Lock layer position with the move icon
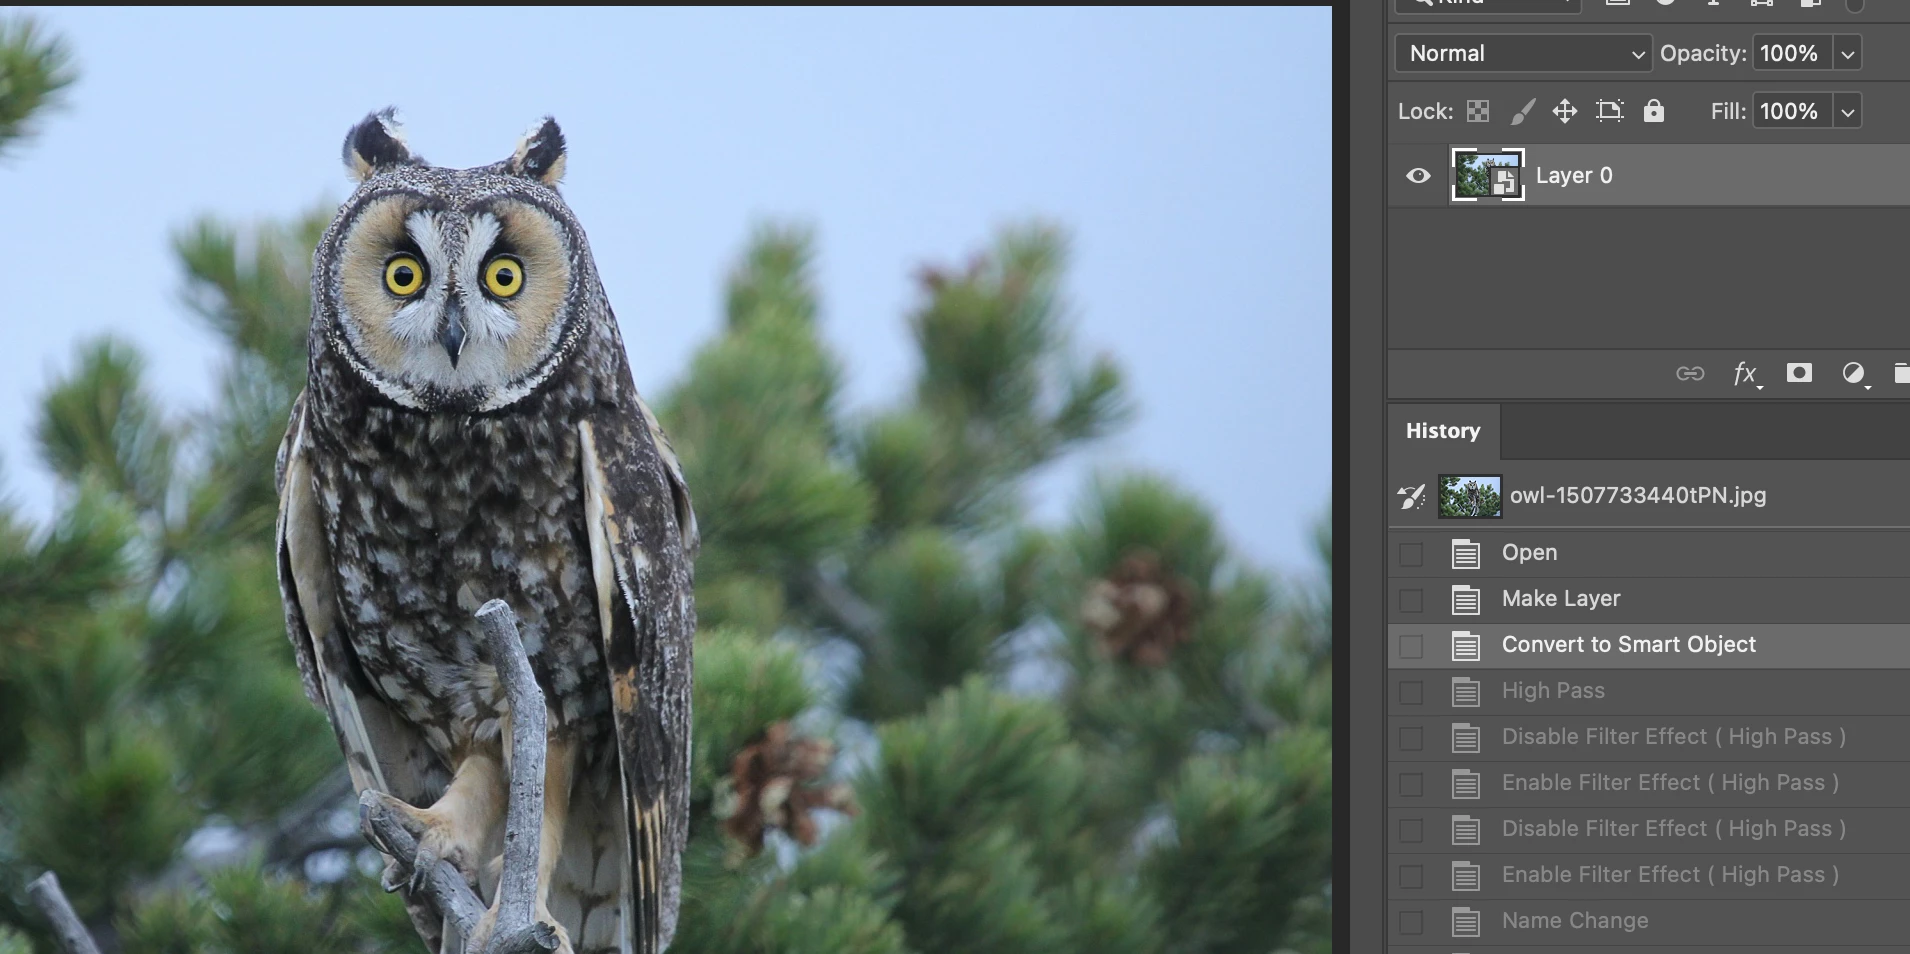 pyautogui.click(x=1565, y=111)
